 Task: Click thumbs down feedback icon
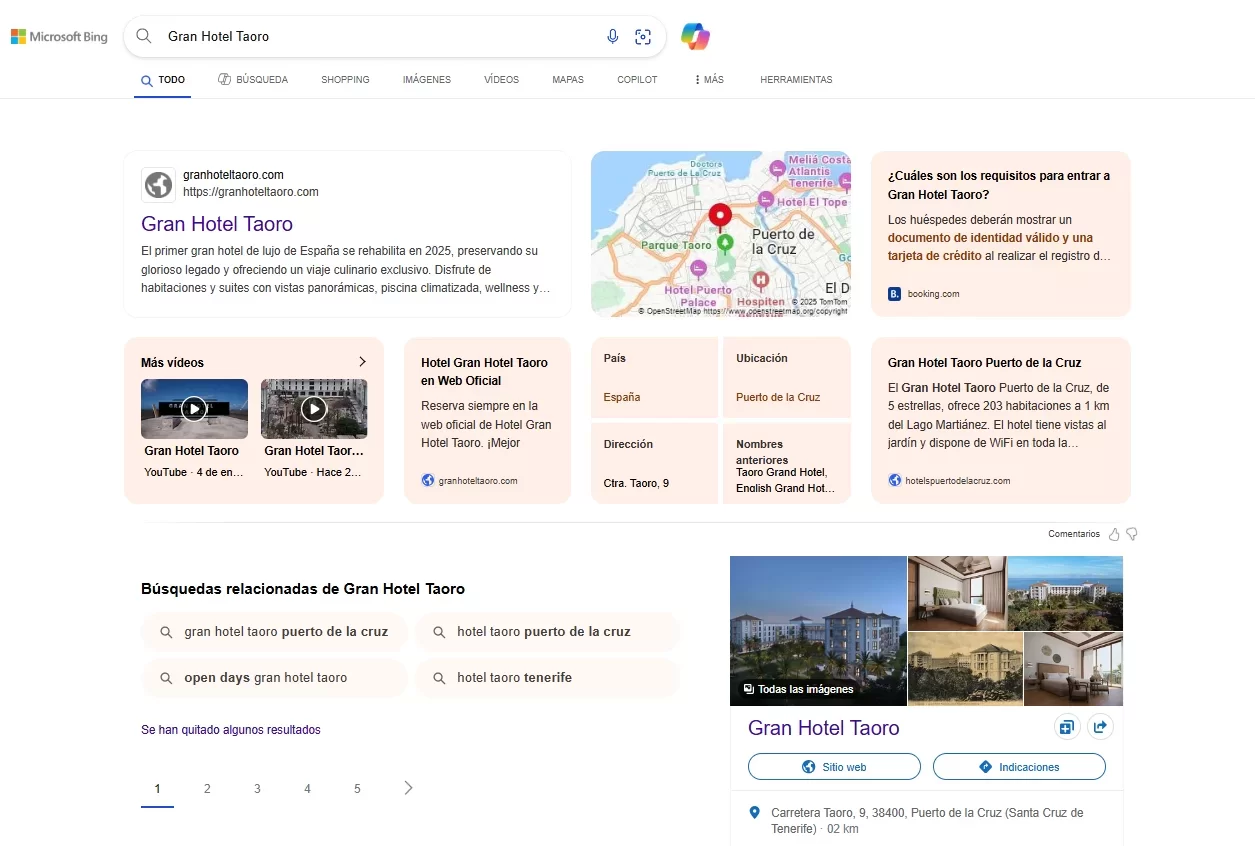tap(1132, 534)
